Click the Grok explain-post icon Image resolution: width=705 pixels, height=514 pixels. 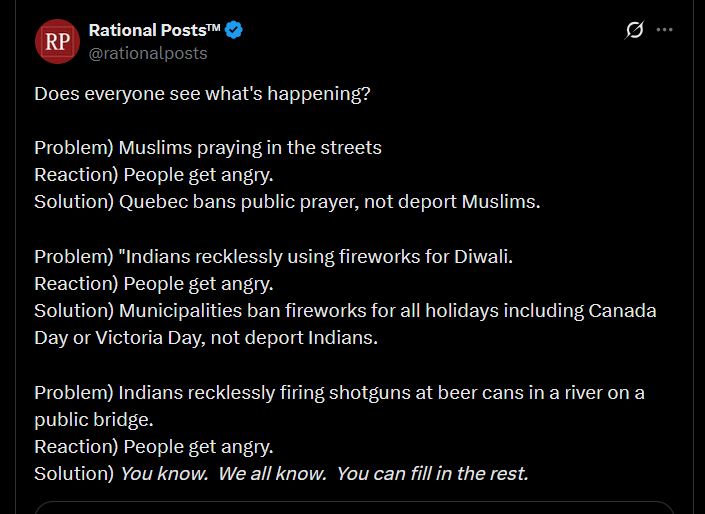click(x=634, y=30)
